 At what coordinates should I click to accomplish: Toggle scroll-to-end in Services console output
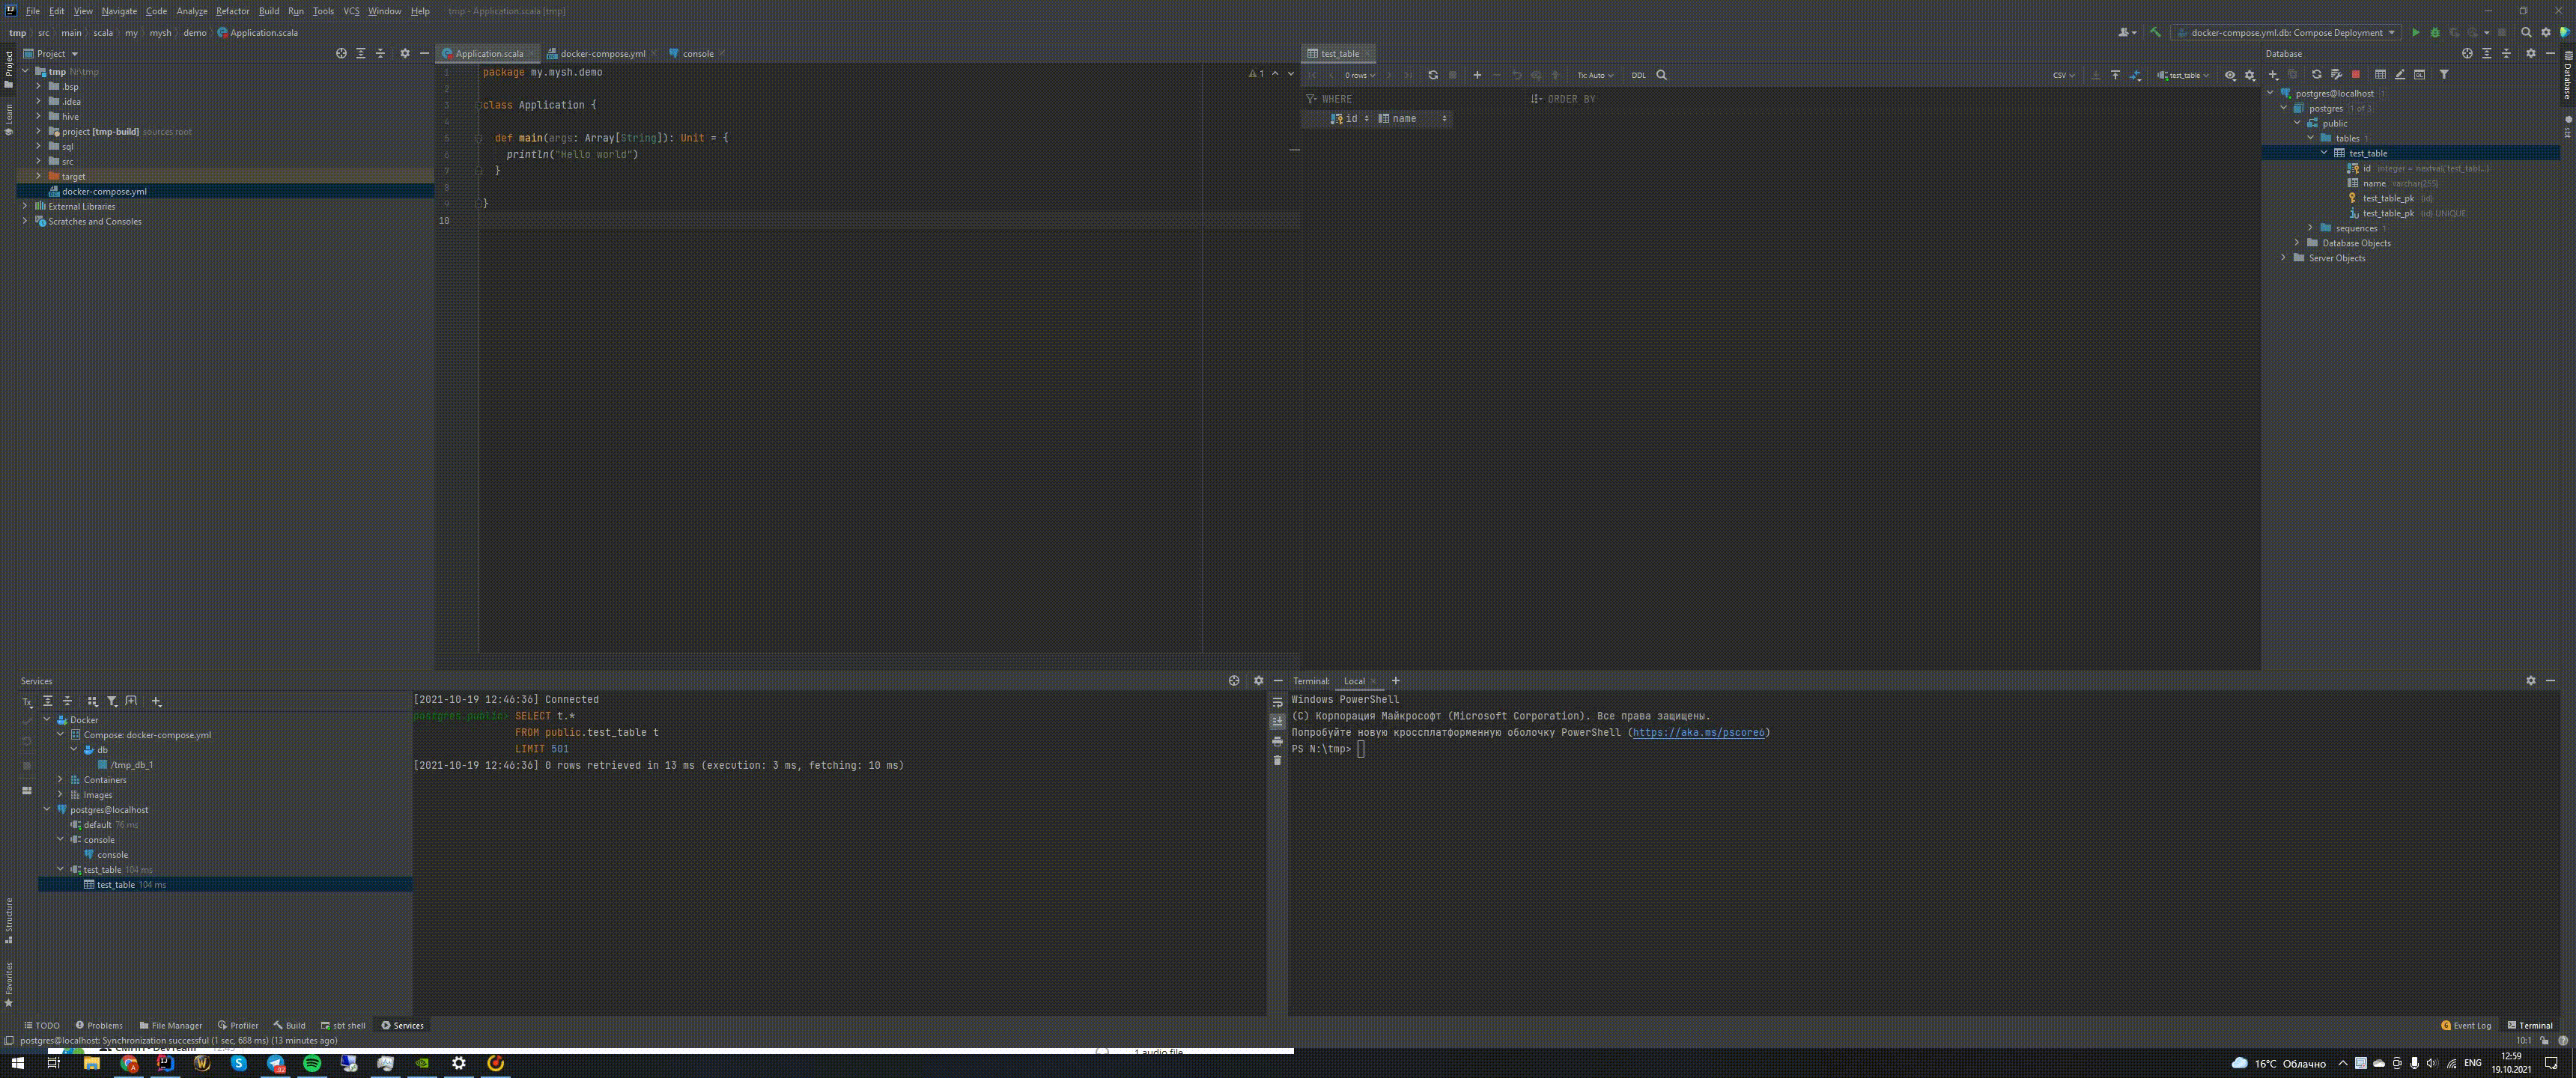tap(1277, 721)
